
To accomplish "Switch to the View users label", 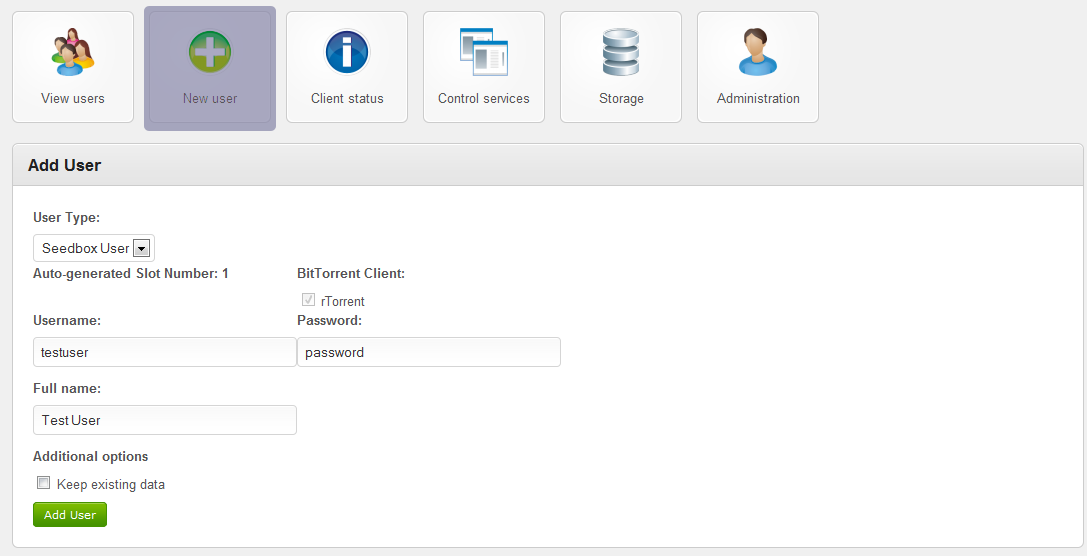I will click(73, 99).
